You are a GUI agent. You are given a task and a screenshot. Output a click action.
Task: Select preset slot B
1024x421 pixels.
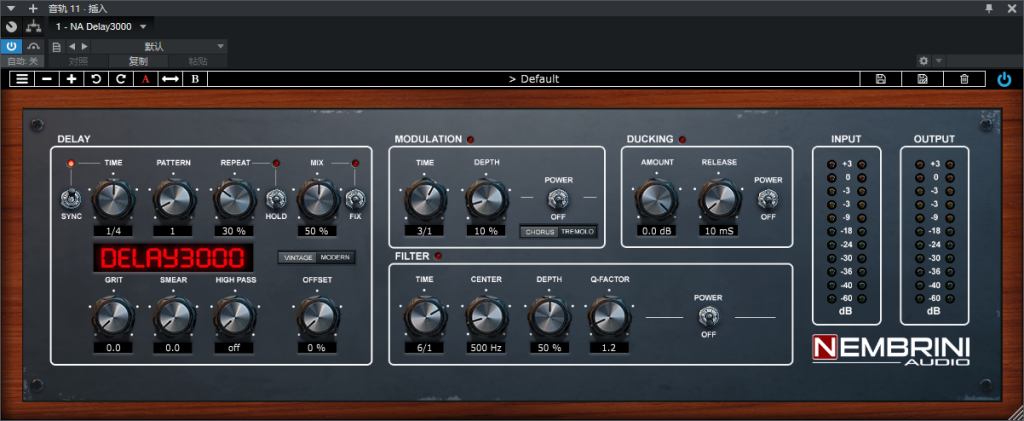[x=195, y=79]
